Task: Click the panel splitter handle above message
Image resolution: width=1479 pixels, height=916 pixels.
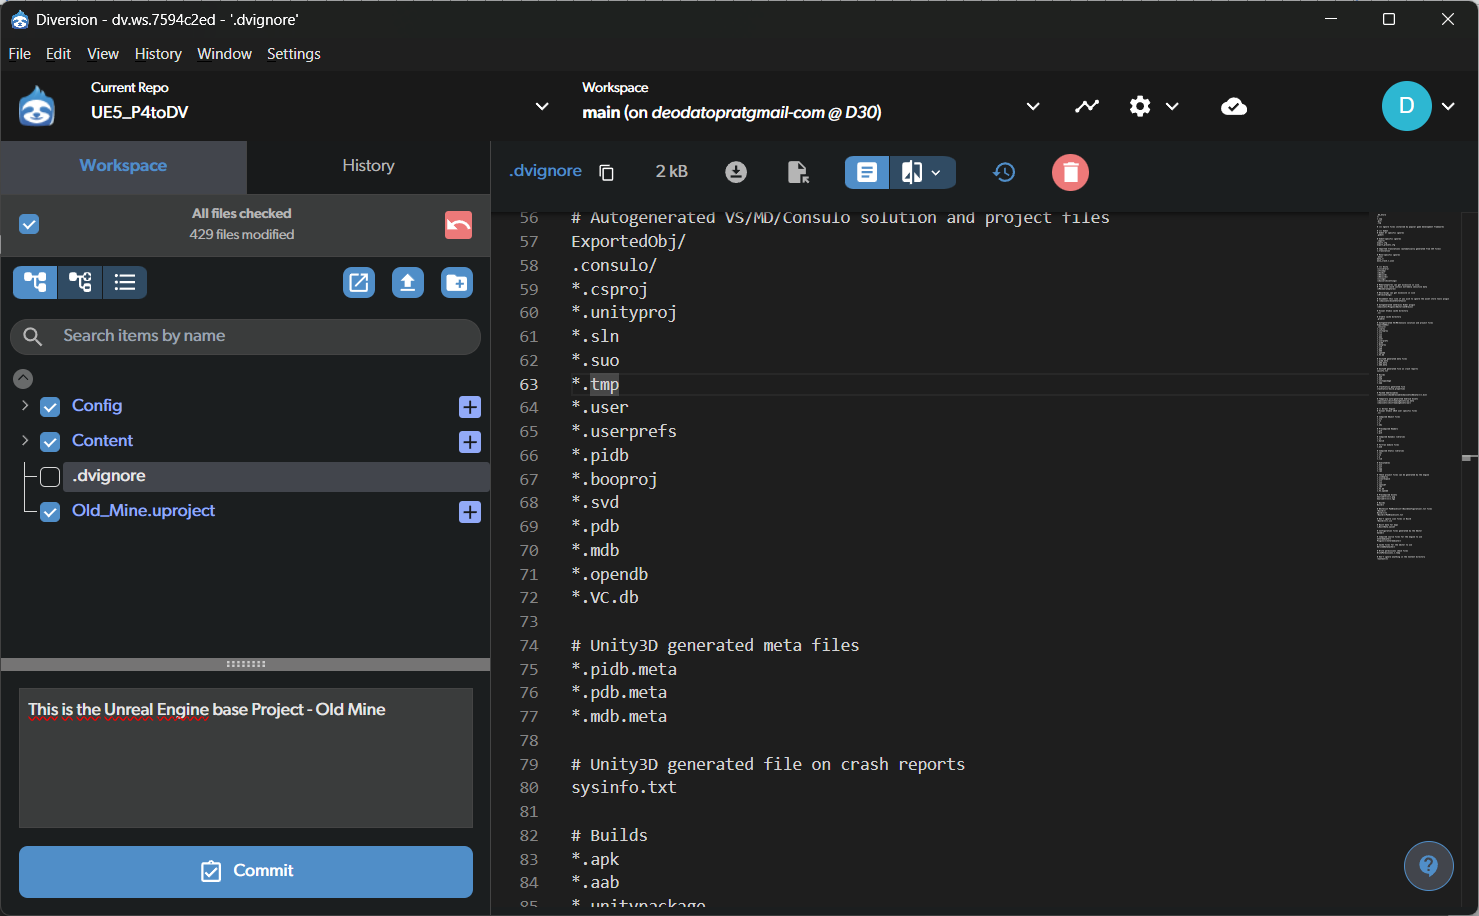Action: 246,664
